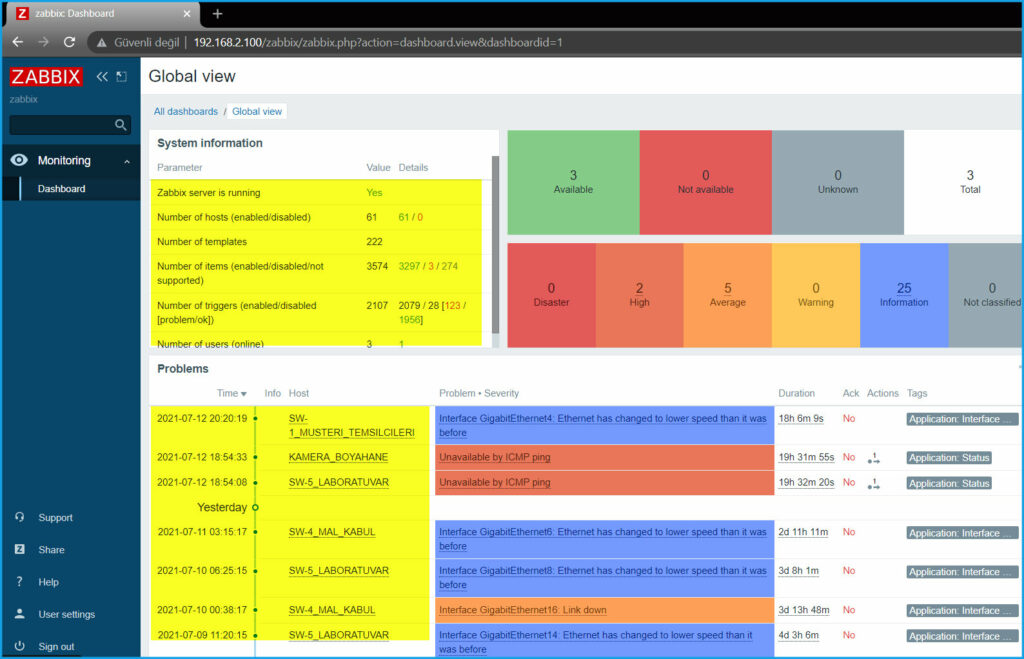The height and width of the screenshot is (659, 1024).
Task: Open host SW-4_MAL_KABUL at 03:15:17
Action: click(x=332, y=532)
